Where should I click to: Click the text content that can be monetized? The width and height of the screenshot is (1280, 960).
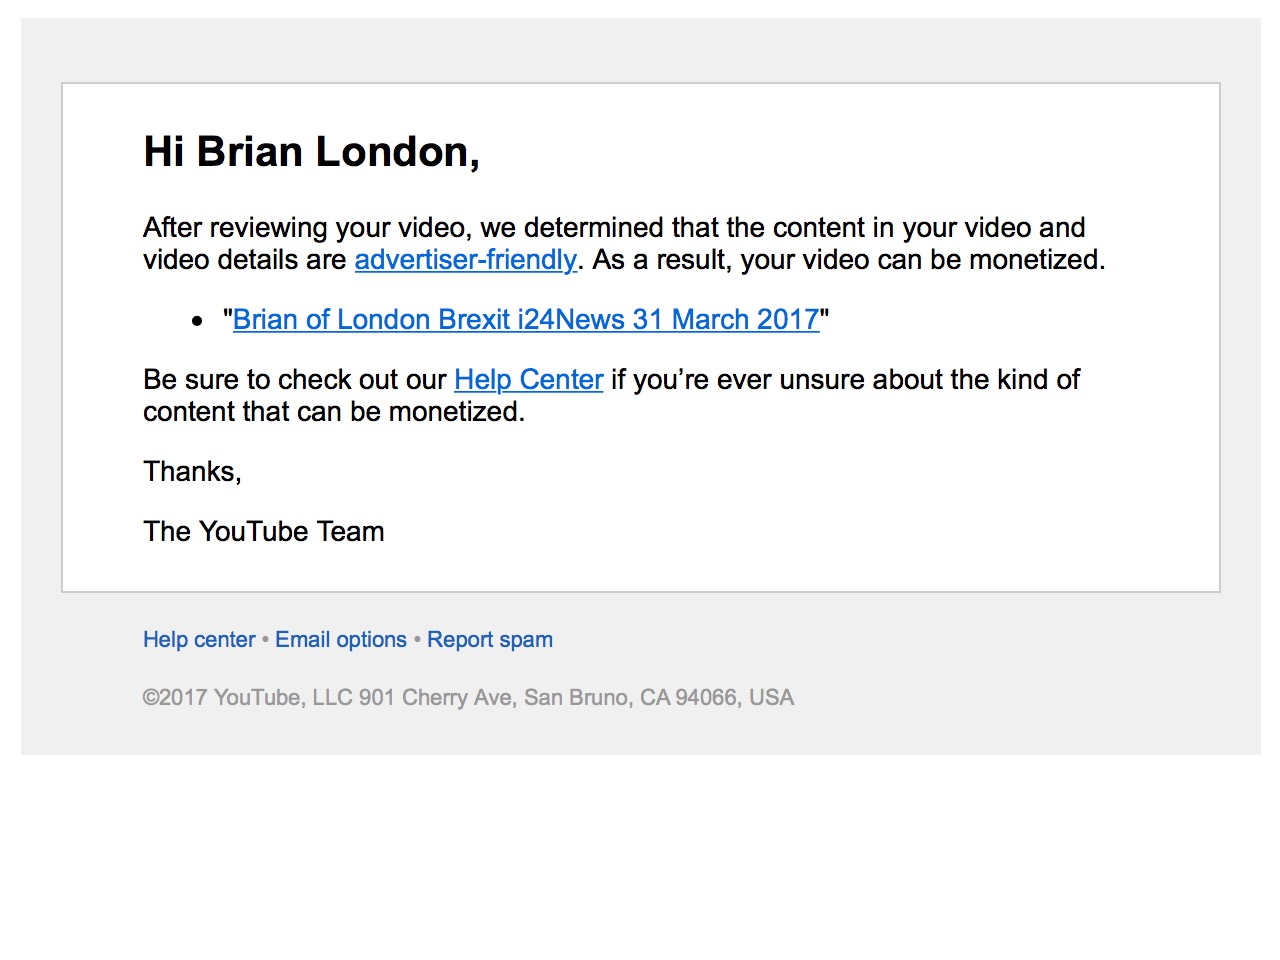(334, 412)
